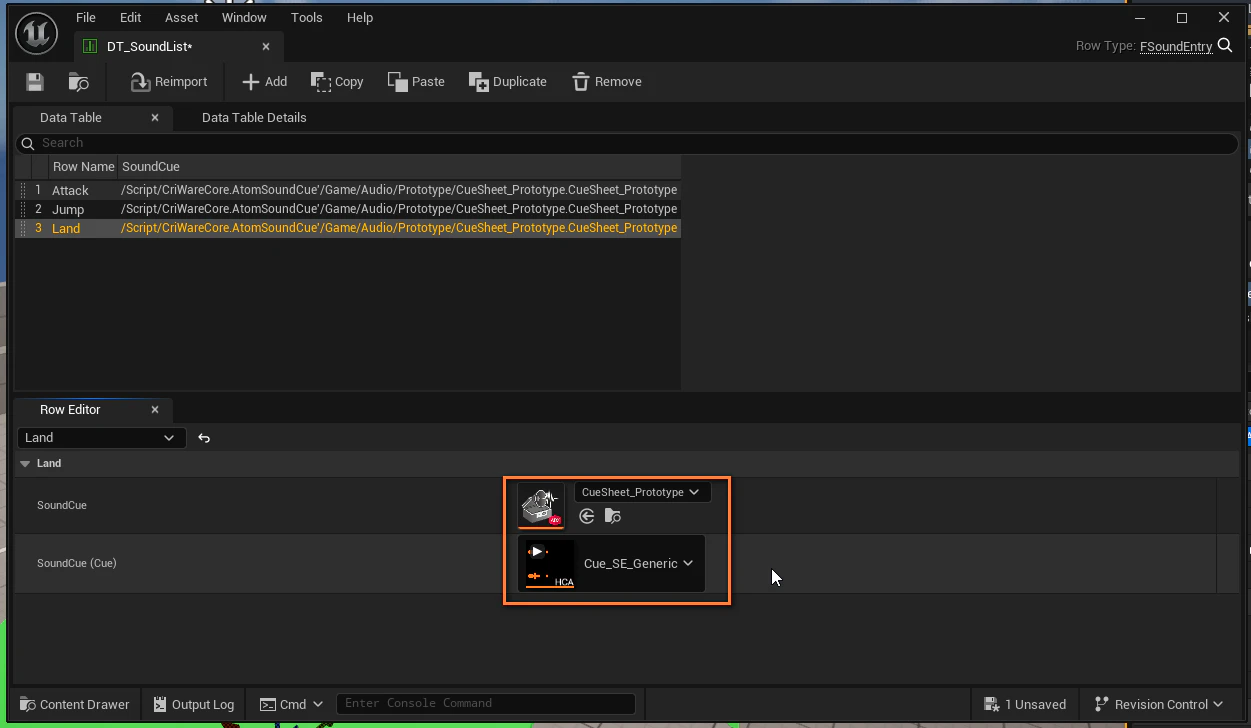Click the SoundCue path cell in the Attack row

[399, 190]
